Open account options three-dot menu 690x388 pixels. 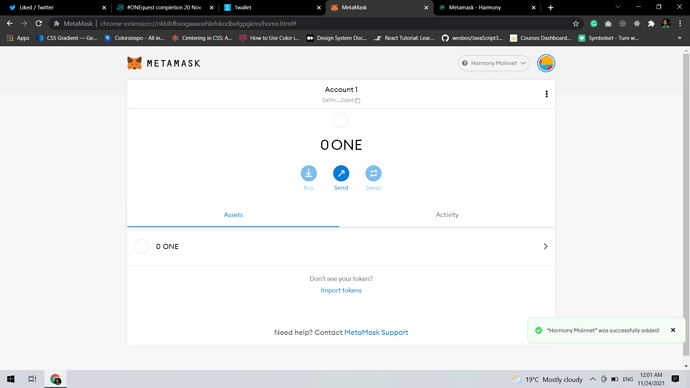(547, 94)
